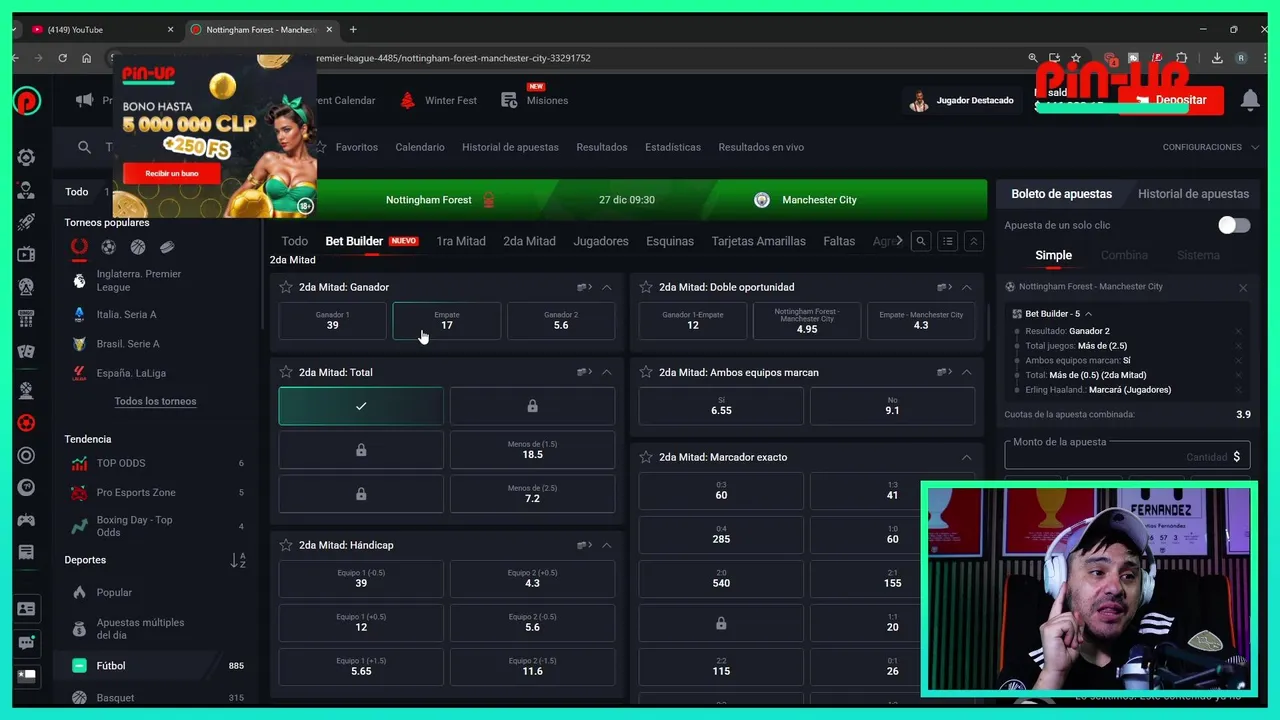The image size is (1280, 720).
Task: Favorite the 2da Mitad: Ambos equipos marcan star
Action: pyautogui.click(x=646, y=372)
